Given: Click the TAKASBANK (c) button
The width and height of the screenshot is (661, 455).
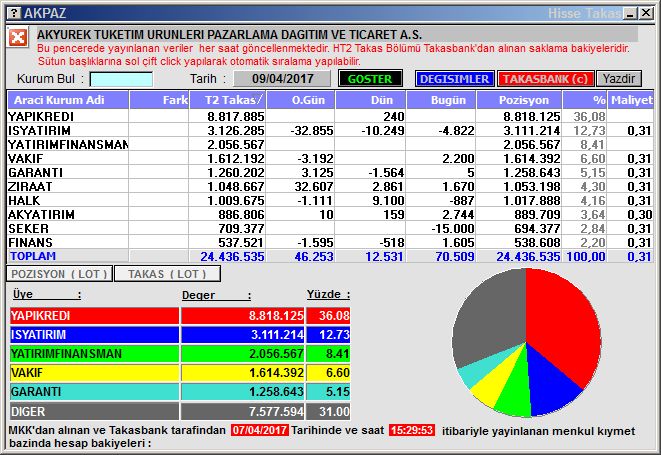Looking at the screenshot, I should 545,79.
